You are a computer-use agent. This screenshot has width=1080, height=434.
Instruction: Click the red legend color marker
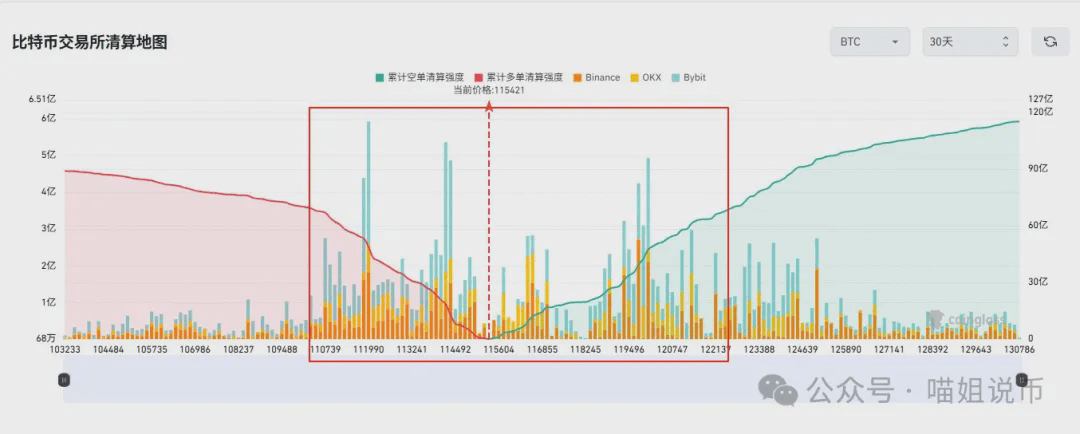pyautogui.click(x=479, y=78)
